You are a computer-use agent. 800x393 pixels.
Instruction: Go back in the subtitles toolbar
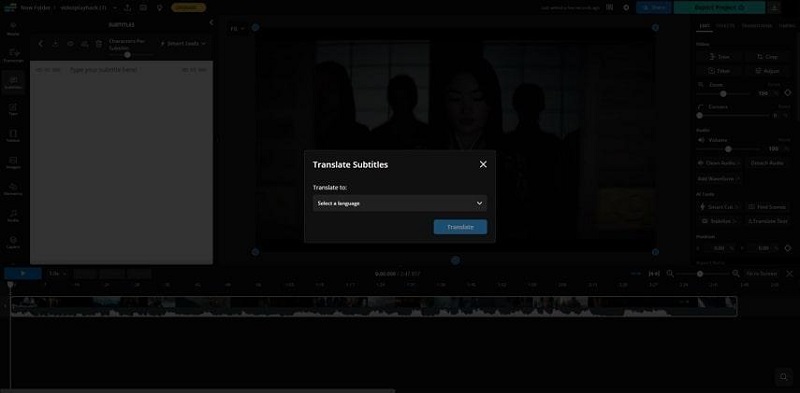coord(41,44)
